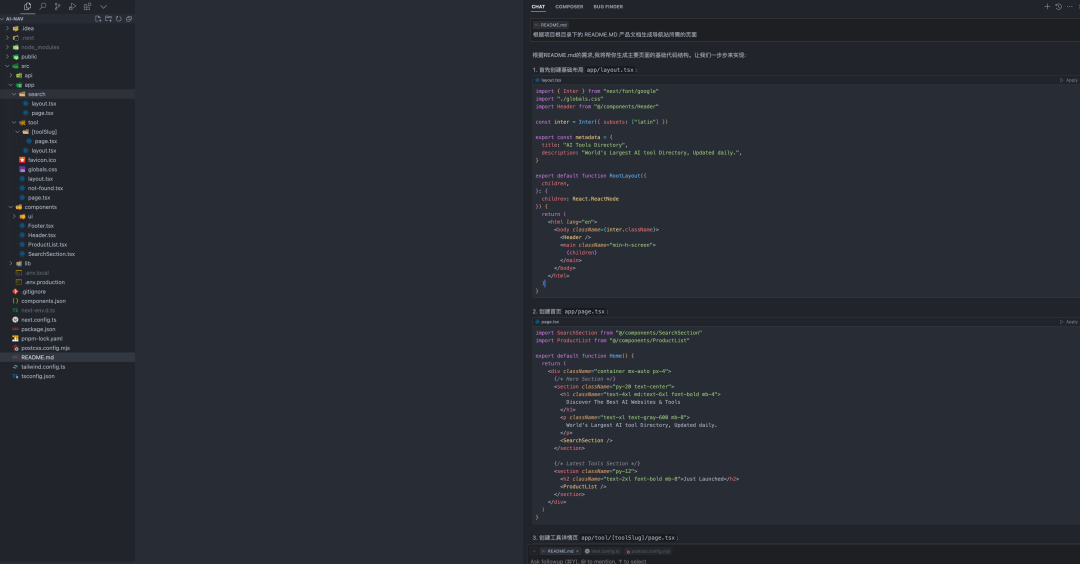This screenshot has width=1080, height=564.
Task: Collapse all folders in explorer
Action: (x=129, y=19)
